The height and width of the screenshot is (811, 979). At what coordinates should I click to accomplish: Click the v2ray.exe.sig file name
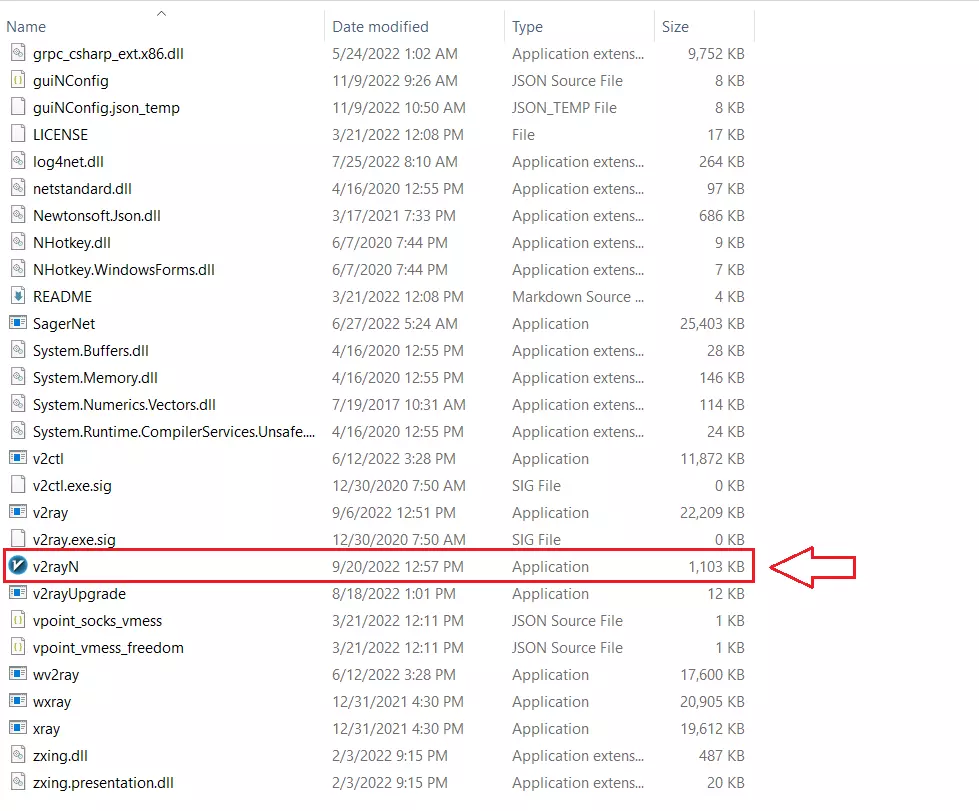[x=74, y=539]
